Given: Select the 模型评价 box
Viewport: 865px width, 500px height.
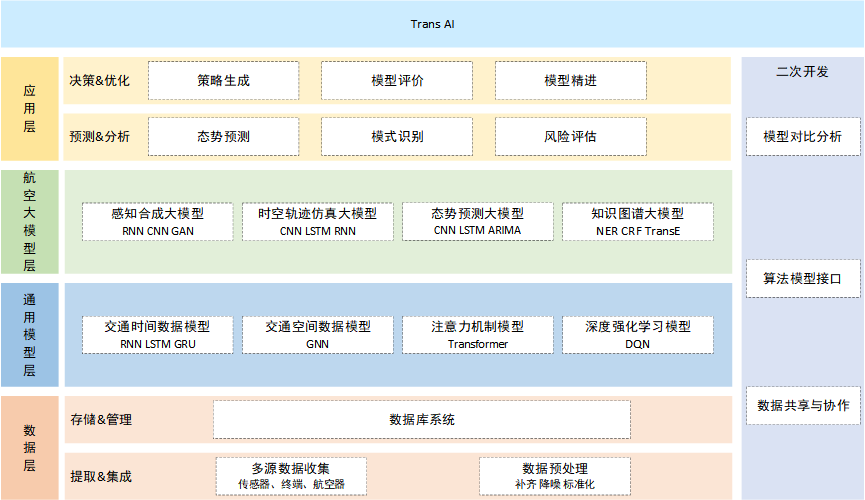Looking at the screenshot, I should click(397, 81).
